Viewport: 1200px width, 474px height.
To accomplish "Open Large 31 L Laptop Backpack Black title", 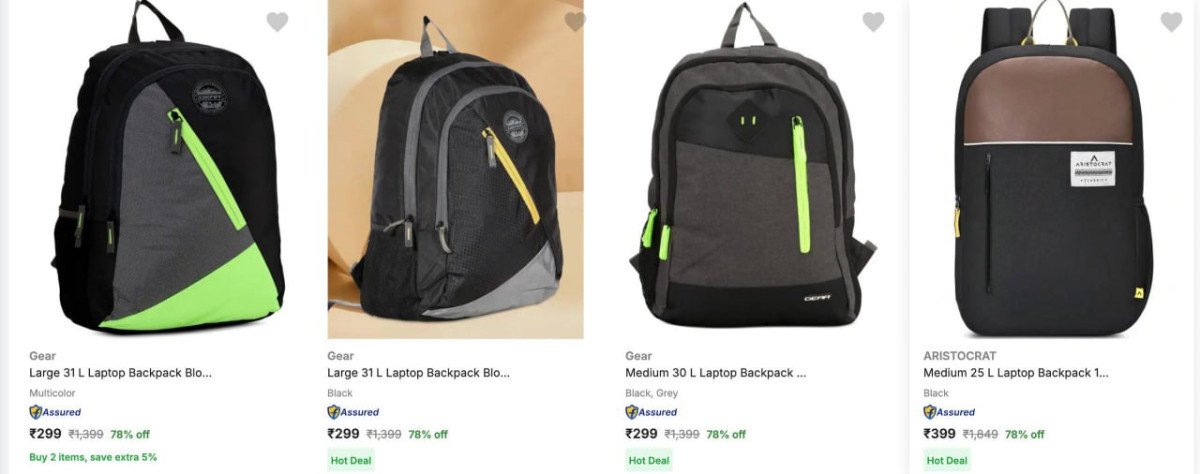I will click(418, 373).
